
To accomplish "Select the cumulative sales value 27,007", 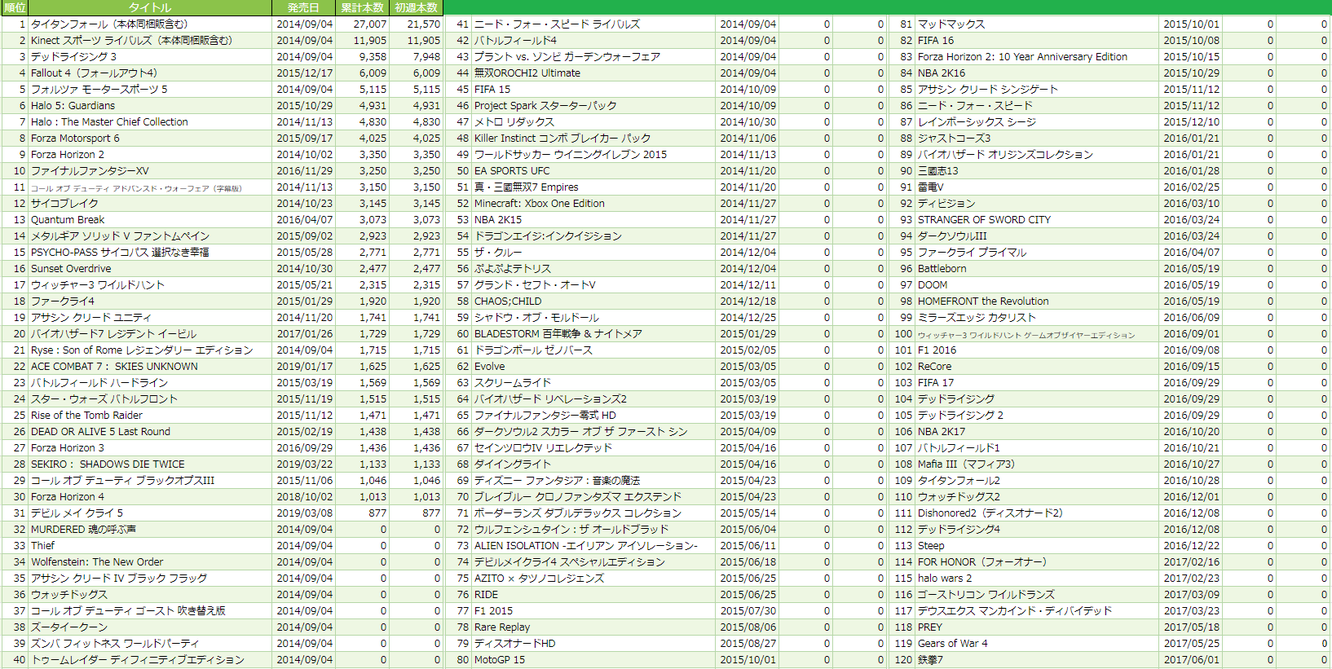I will 369,24.
